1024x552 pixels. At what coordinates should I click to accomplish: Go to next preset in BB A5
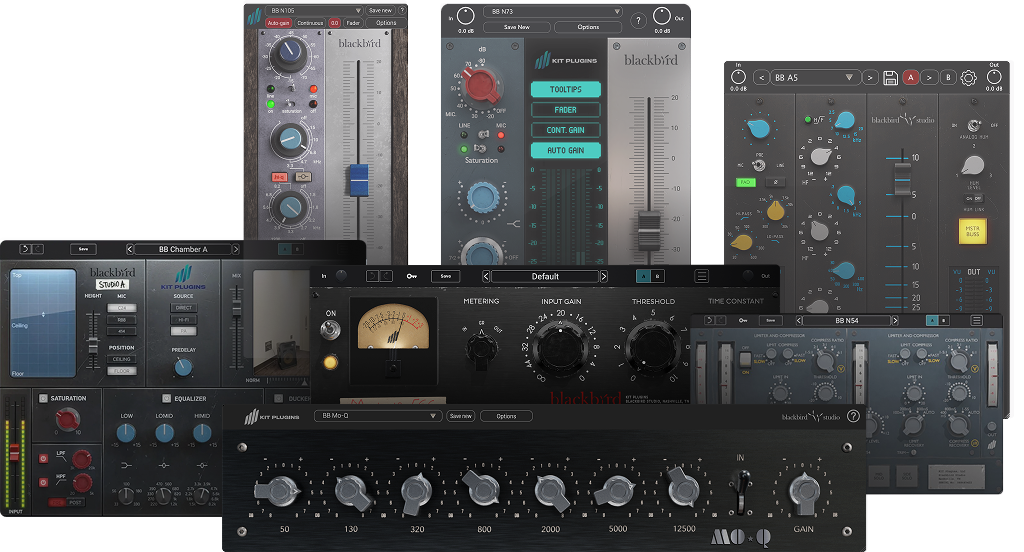tap(869, 78)
